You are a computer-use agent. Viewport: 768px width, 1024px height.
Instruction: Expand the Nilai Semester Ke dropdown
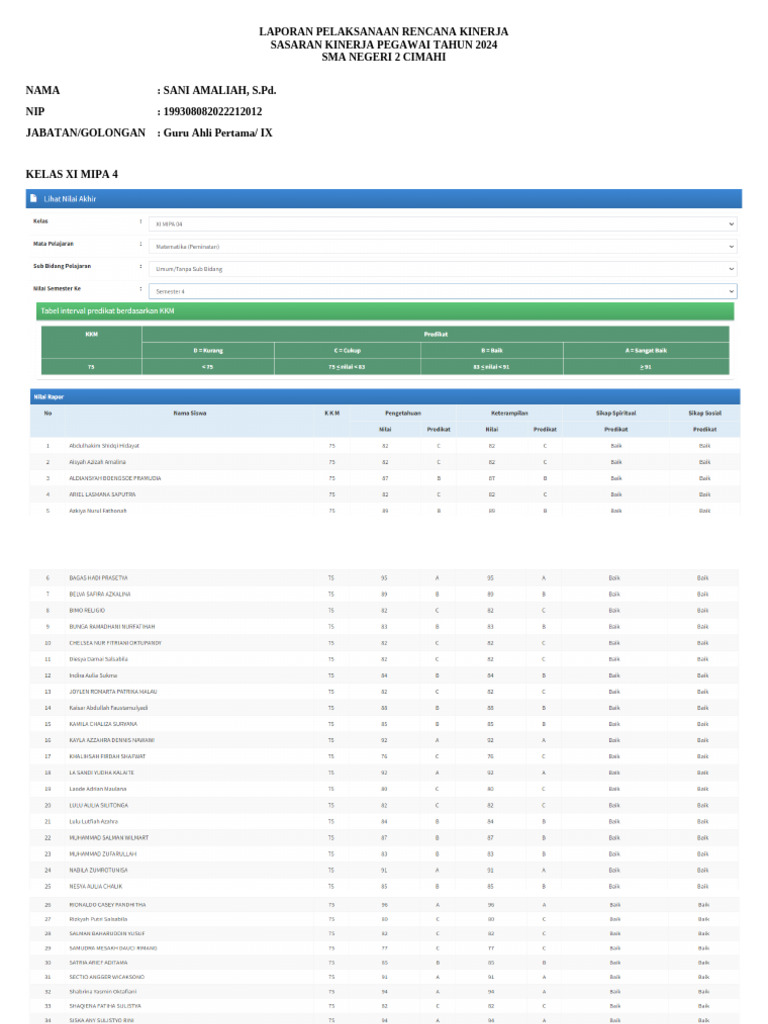coord(443,291)
